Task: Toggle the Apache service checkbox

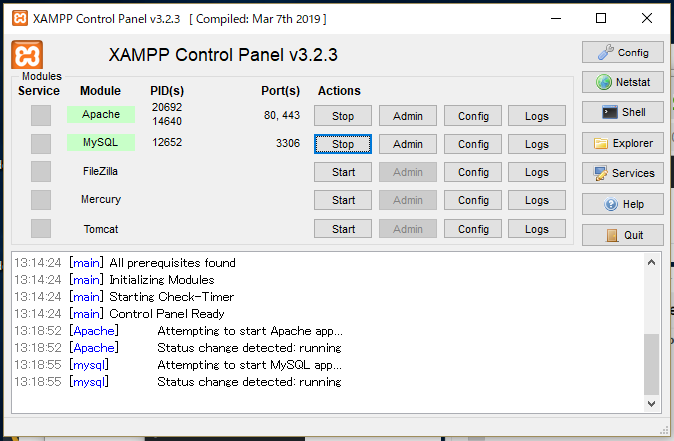Action: (x=40, y=115)
